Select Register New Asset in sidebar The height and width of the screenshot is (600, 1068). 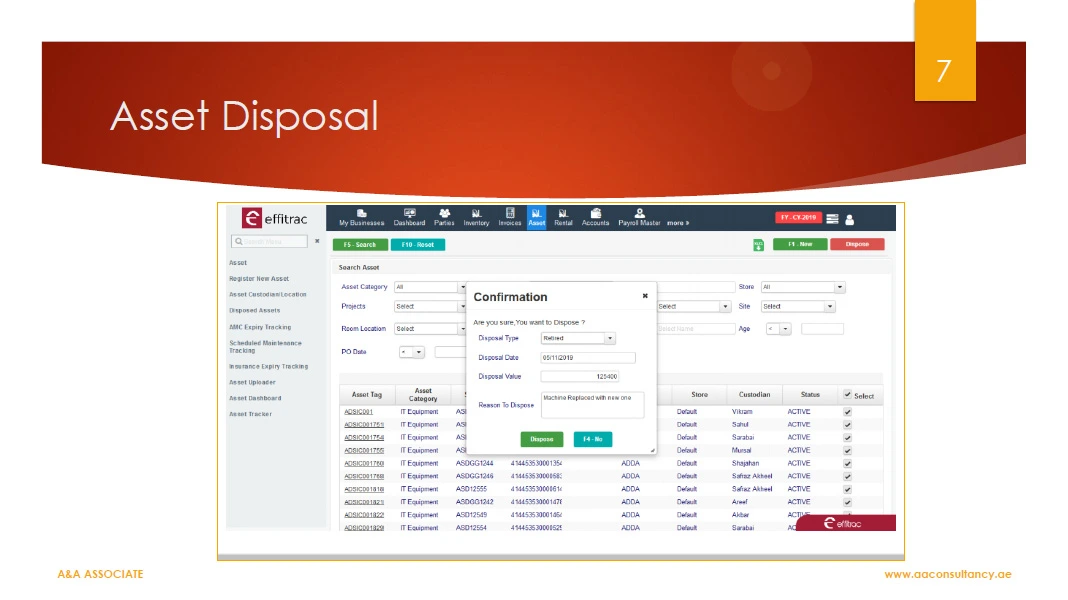259,279
